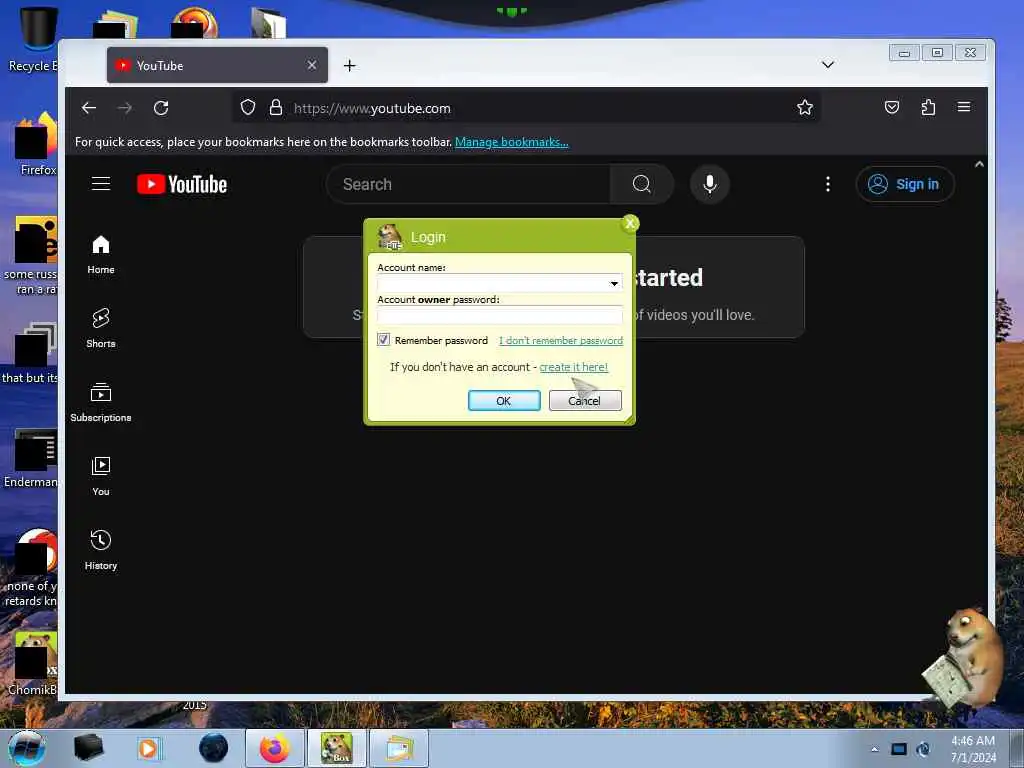Image resolution: width=1024 pixels, height=768 pixels.
Task: Open Firefox extensions puzzle icon
Action: pyautogui.click(x=928, y=108)
